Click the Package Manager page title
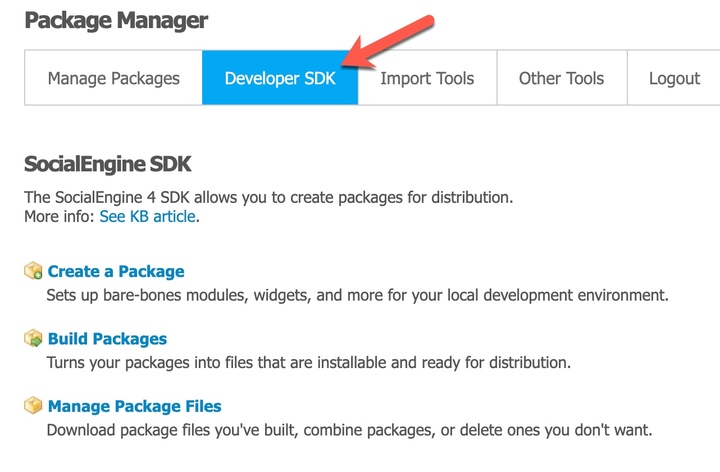This screenshot has height=472, width=720. [x=116, y=21]
